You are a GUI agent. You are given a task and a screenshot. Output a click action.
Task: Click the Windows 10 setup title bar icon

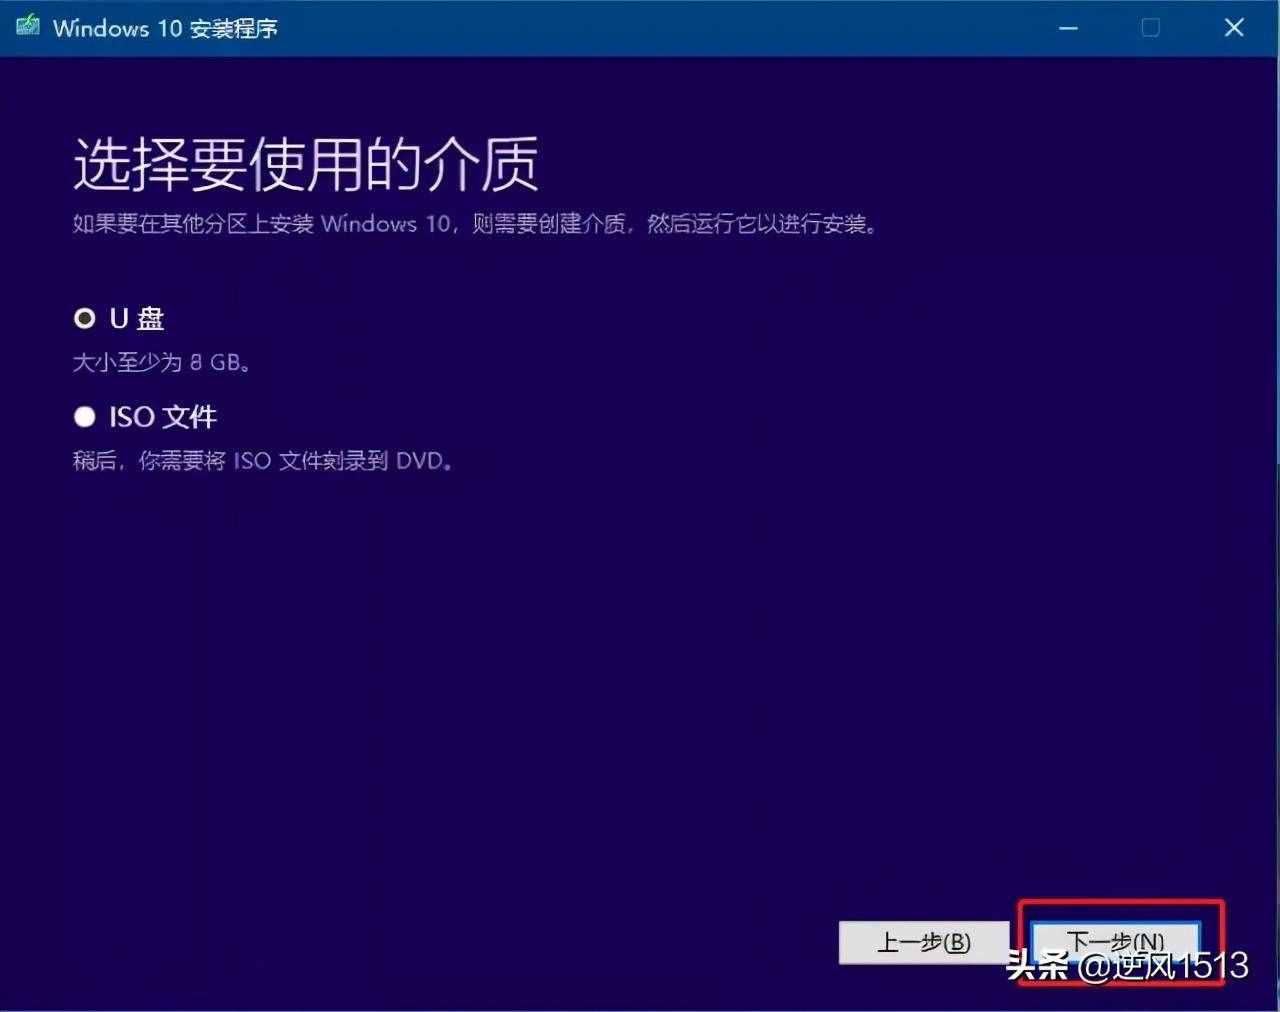click(27, 25)
